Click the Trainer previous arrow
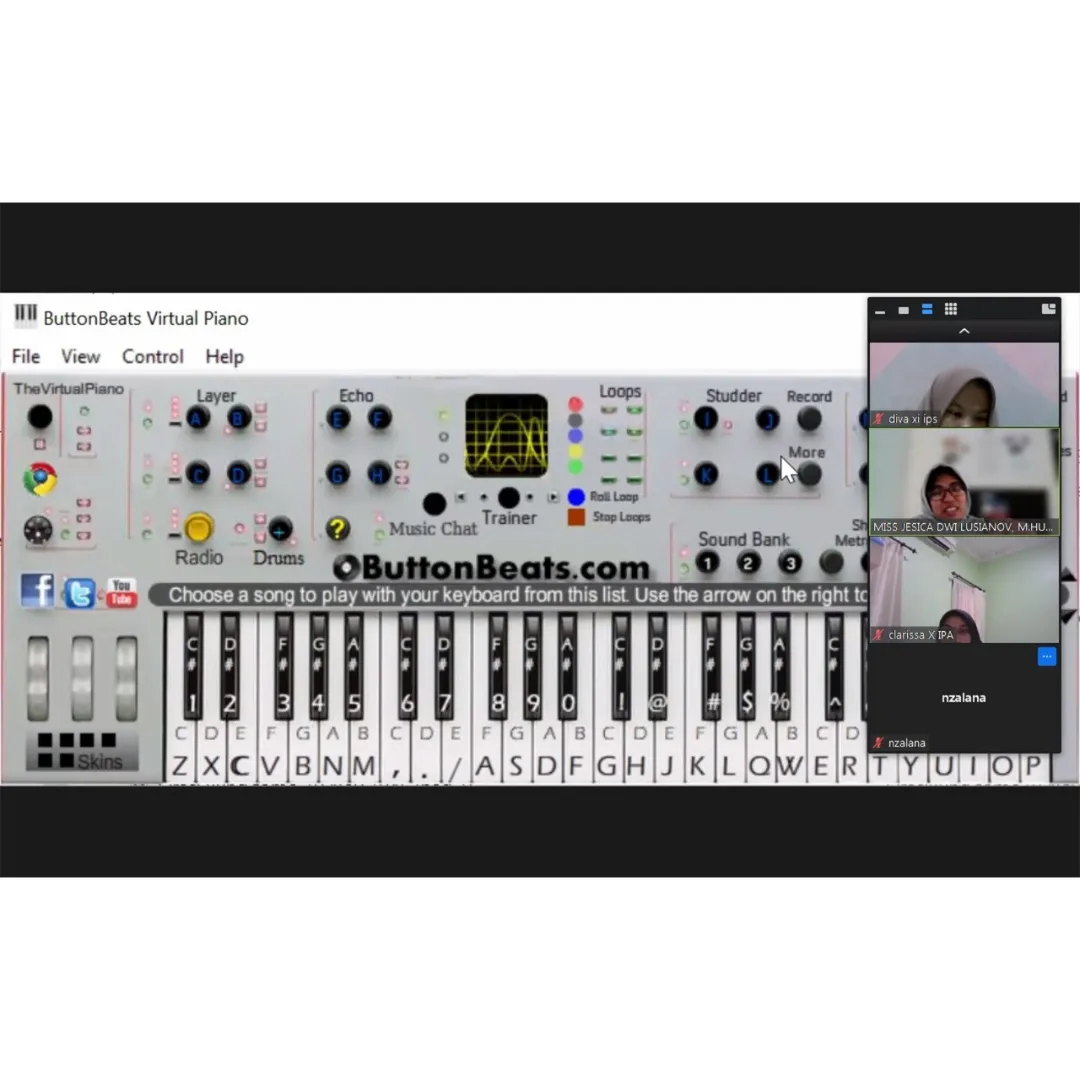Viewport: 1080px width, 1080px height. [461, 497]
